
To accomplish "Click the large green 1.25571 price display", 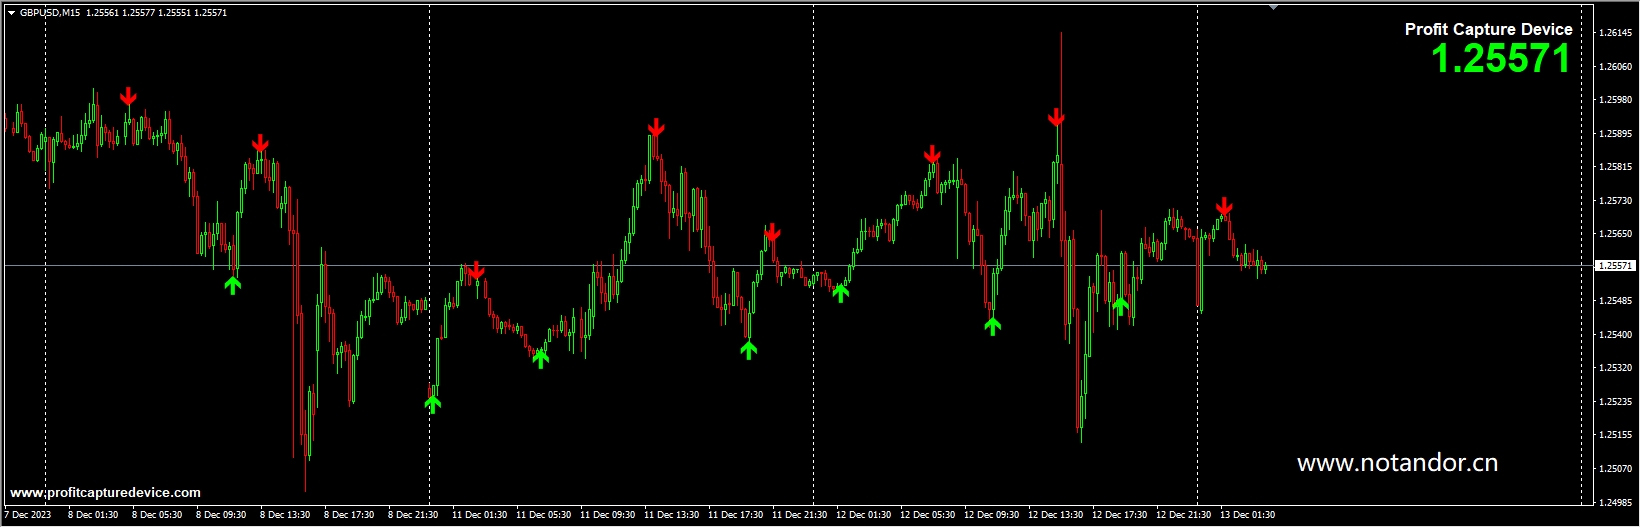I will [x=1500, y=59].
